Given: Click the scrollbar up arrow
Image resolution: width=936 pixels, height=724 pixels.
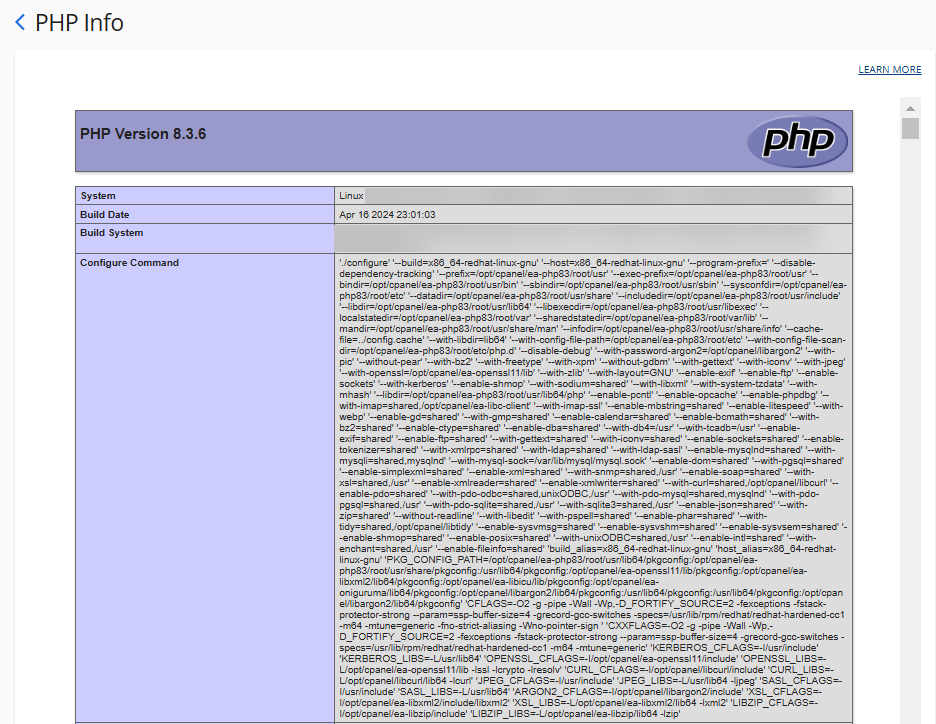Looking at the screenshot, I should pos(909,107).
